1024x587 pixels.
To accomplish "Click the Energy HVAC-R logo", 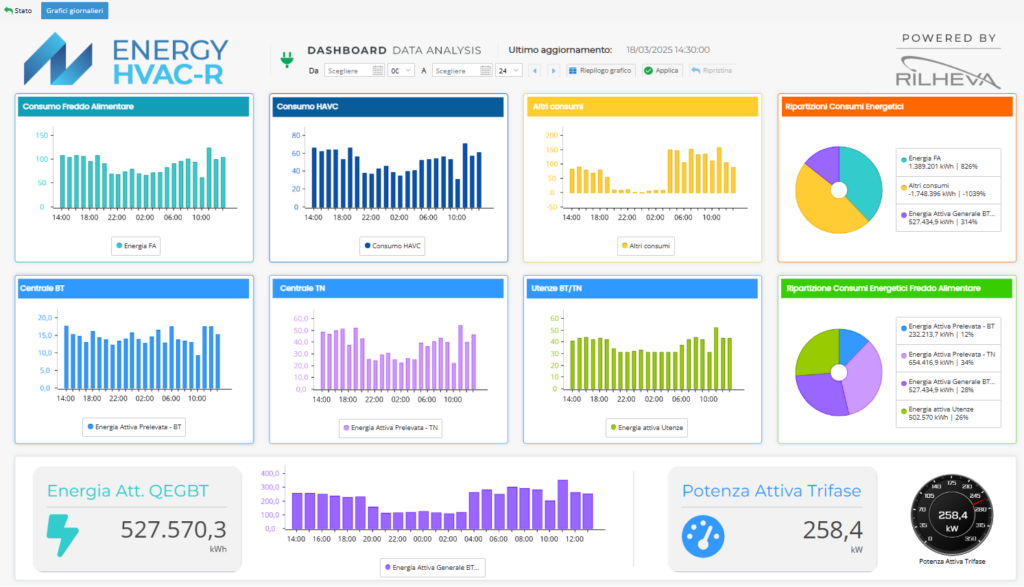I will [127, 60].
